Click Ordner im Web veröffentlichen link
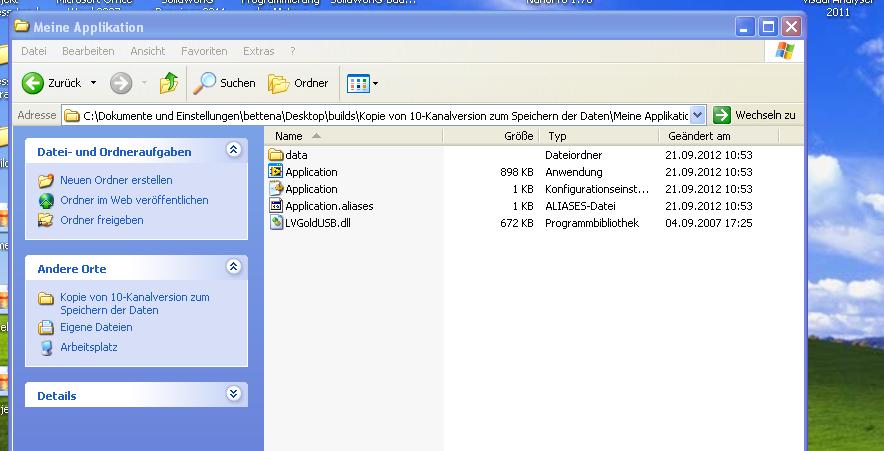This screenshot has width=884, height=451. (x=134, y=200)
